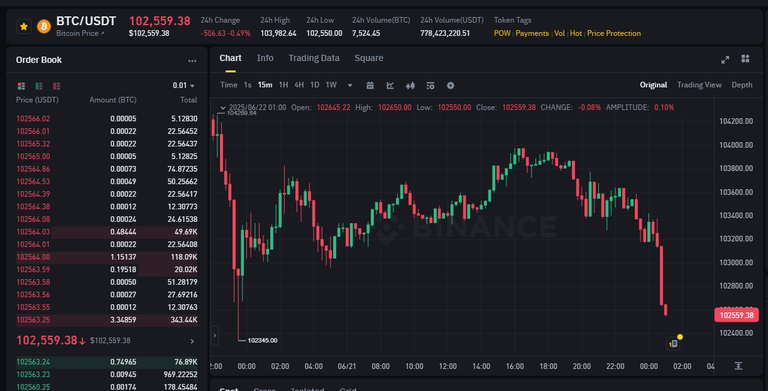Open the more intervals dropdown arrow
The height and width of the screenshot is (391, 768).
pyautogui.click(x=350, y=85)
